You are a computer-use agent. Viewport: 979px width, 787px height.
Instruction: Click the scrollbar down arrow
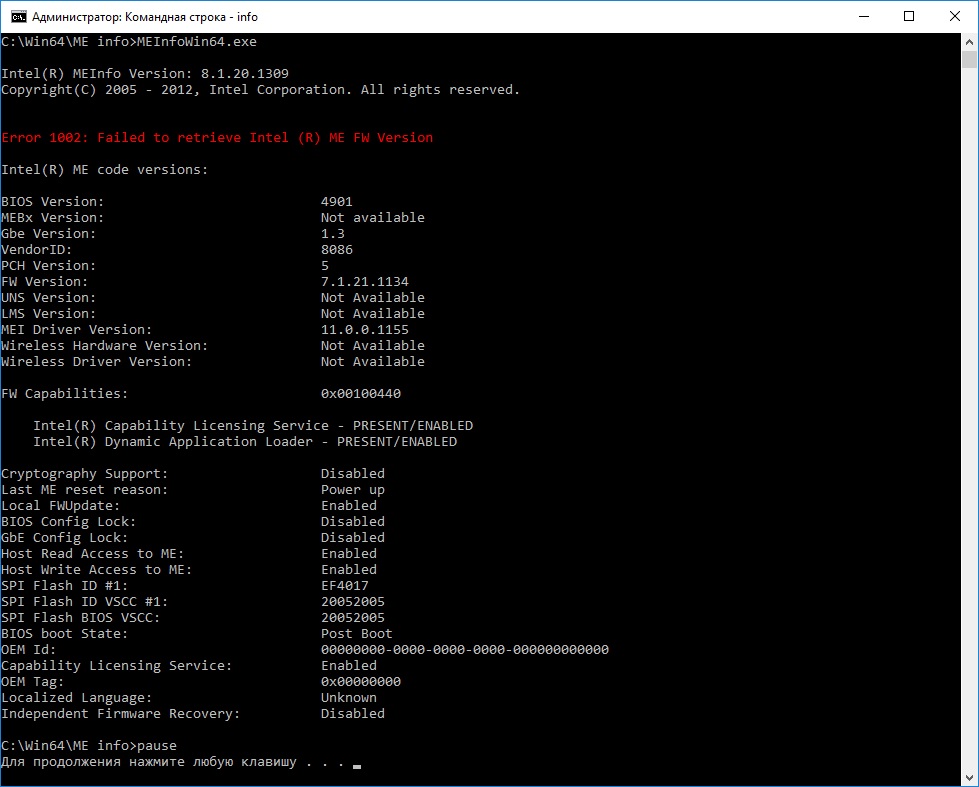[x=969, y=778]
